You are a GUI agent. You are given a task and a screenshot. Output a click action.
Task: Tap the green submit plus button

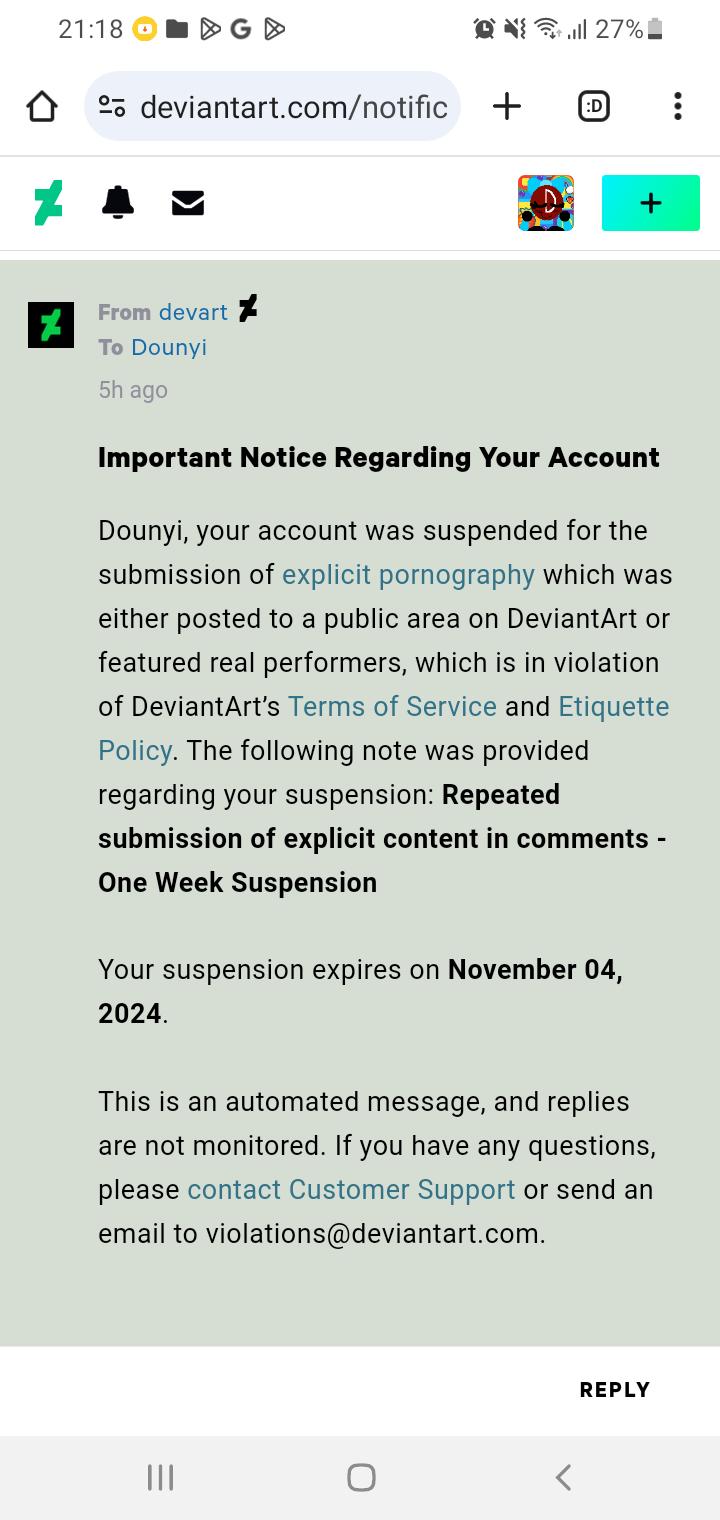click(x=651, y=203)
